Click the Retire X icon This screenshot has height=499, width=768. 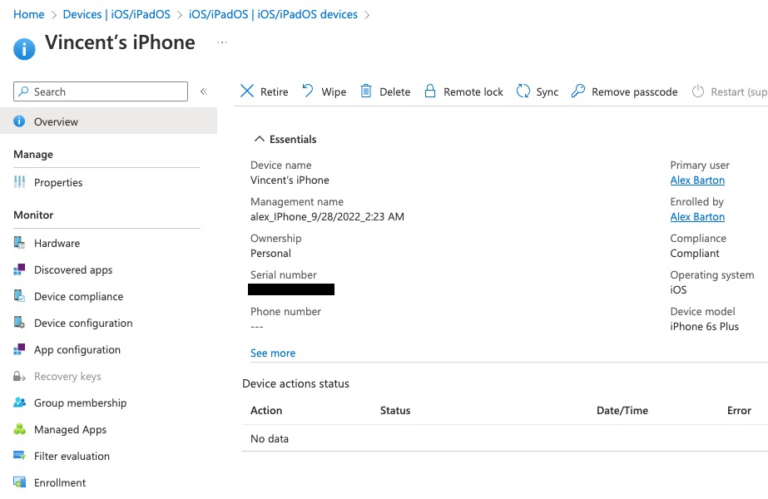247,91
